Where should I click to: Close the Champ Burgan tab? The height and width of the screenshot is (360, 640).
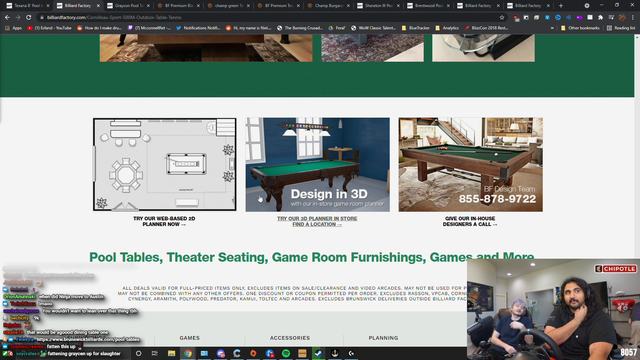click(348, 6)
